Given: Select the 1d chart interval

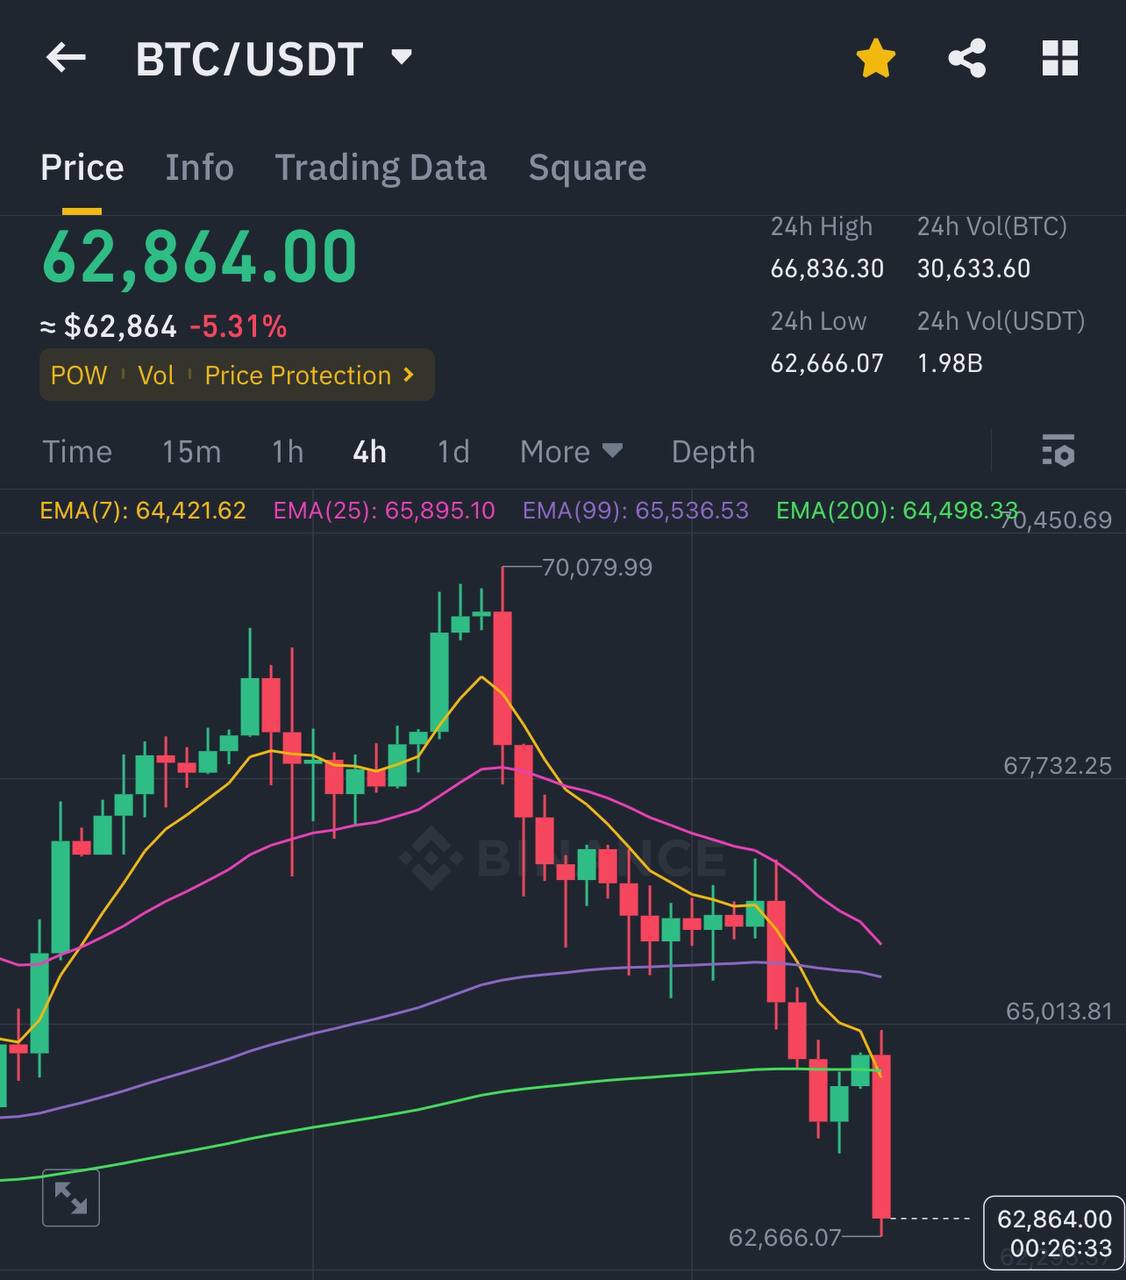Looking at the screenshot, I should [x=453, y=451].
